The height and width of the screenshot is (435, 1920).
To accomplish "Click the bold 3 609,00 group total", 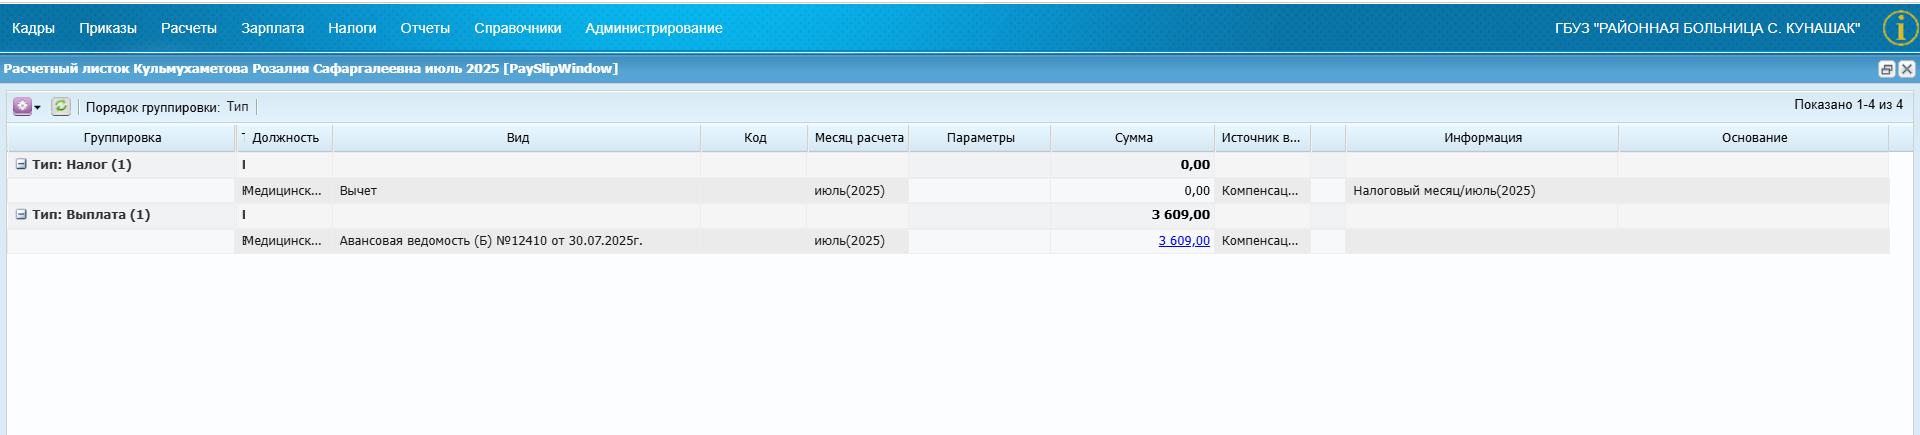I will [x=1180, y=215].
